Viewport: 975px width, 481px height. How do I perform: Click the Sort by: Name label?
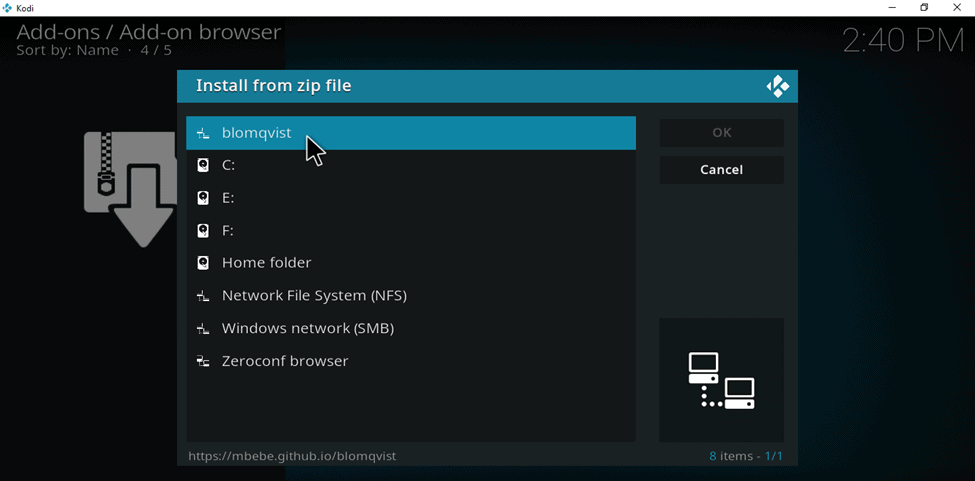coord(67,50)
